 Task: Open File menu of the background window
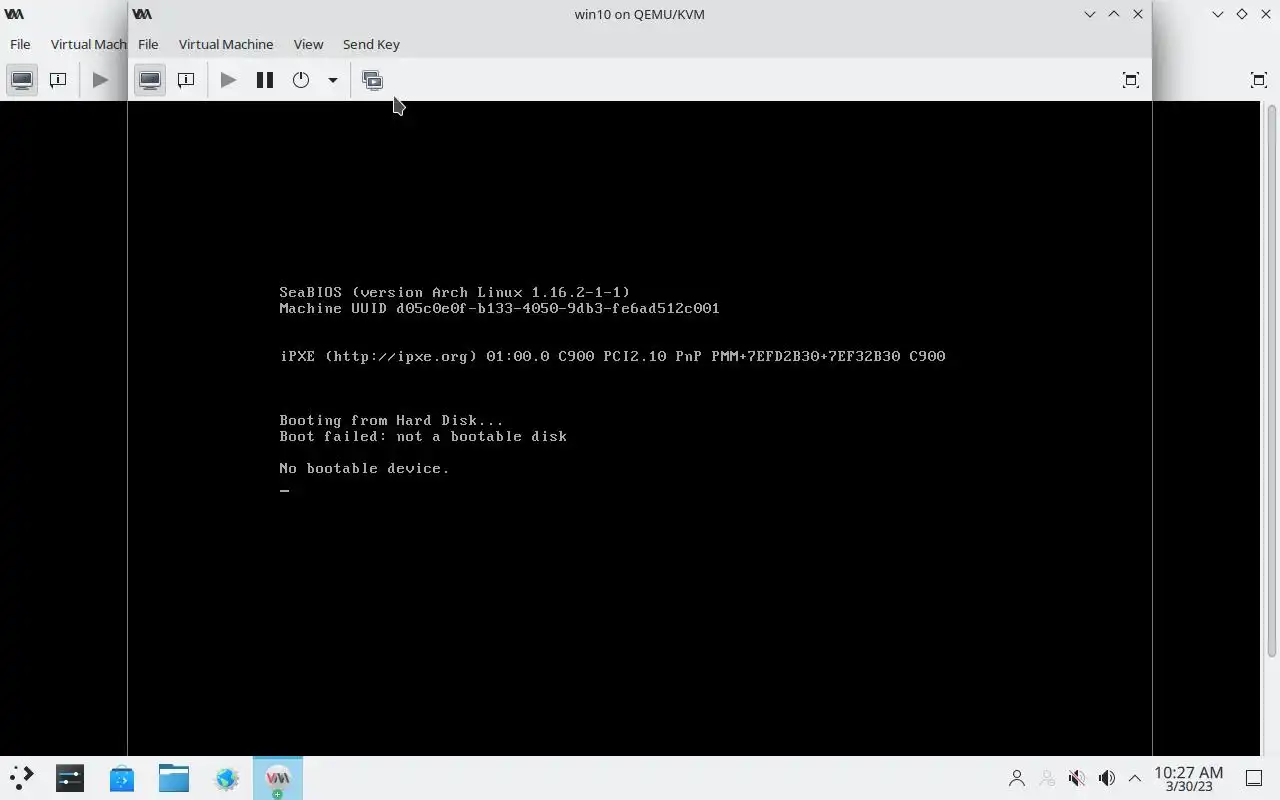tap(20, 44)
